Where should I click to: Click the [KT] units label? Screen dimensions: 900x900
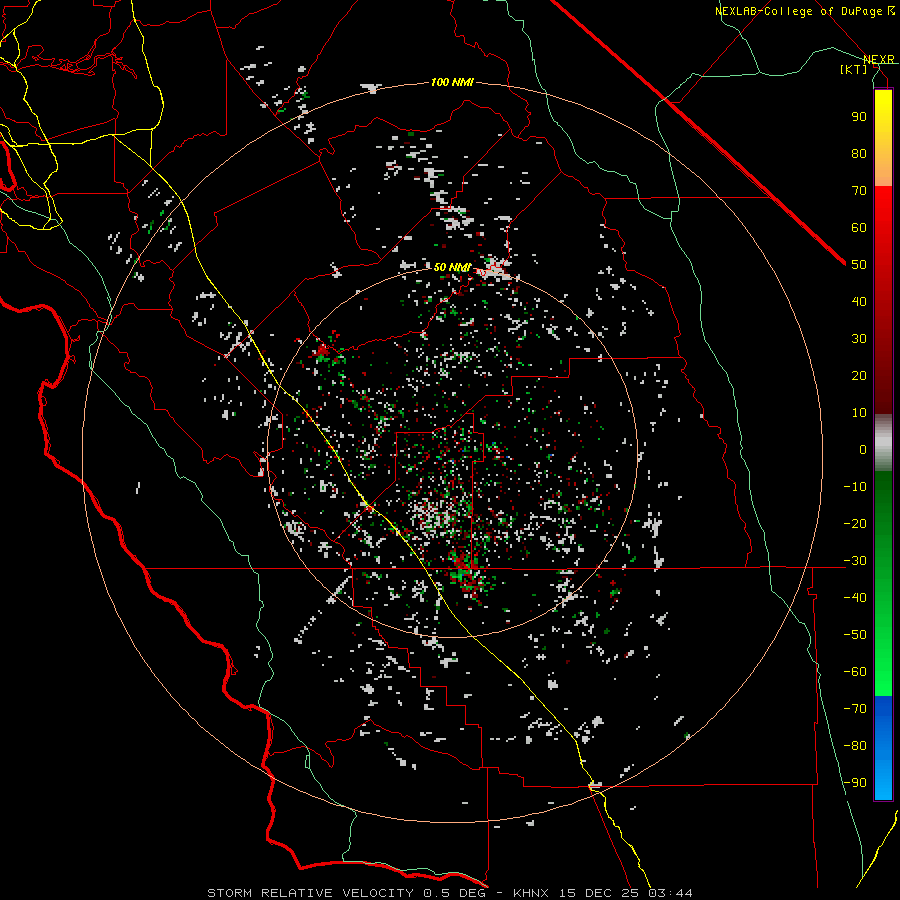(x=854, y=69)
